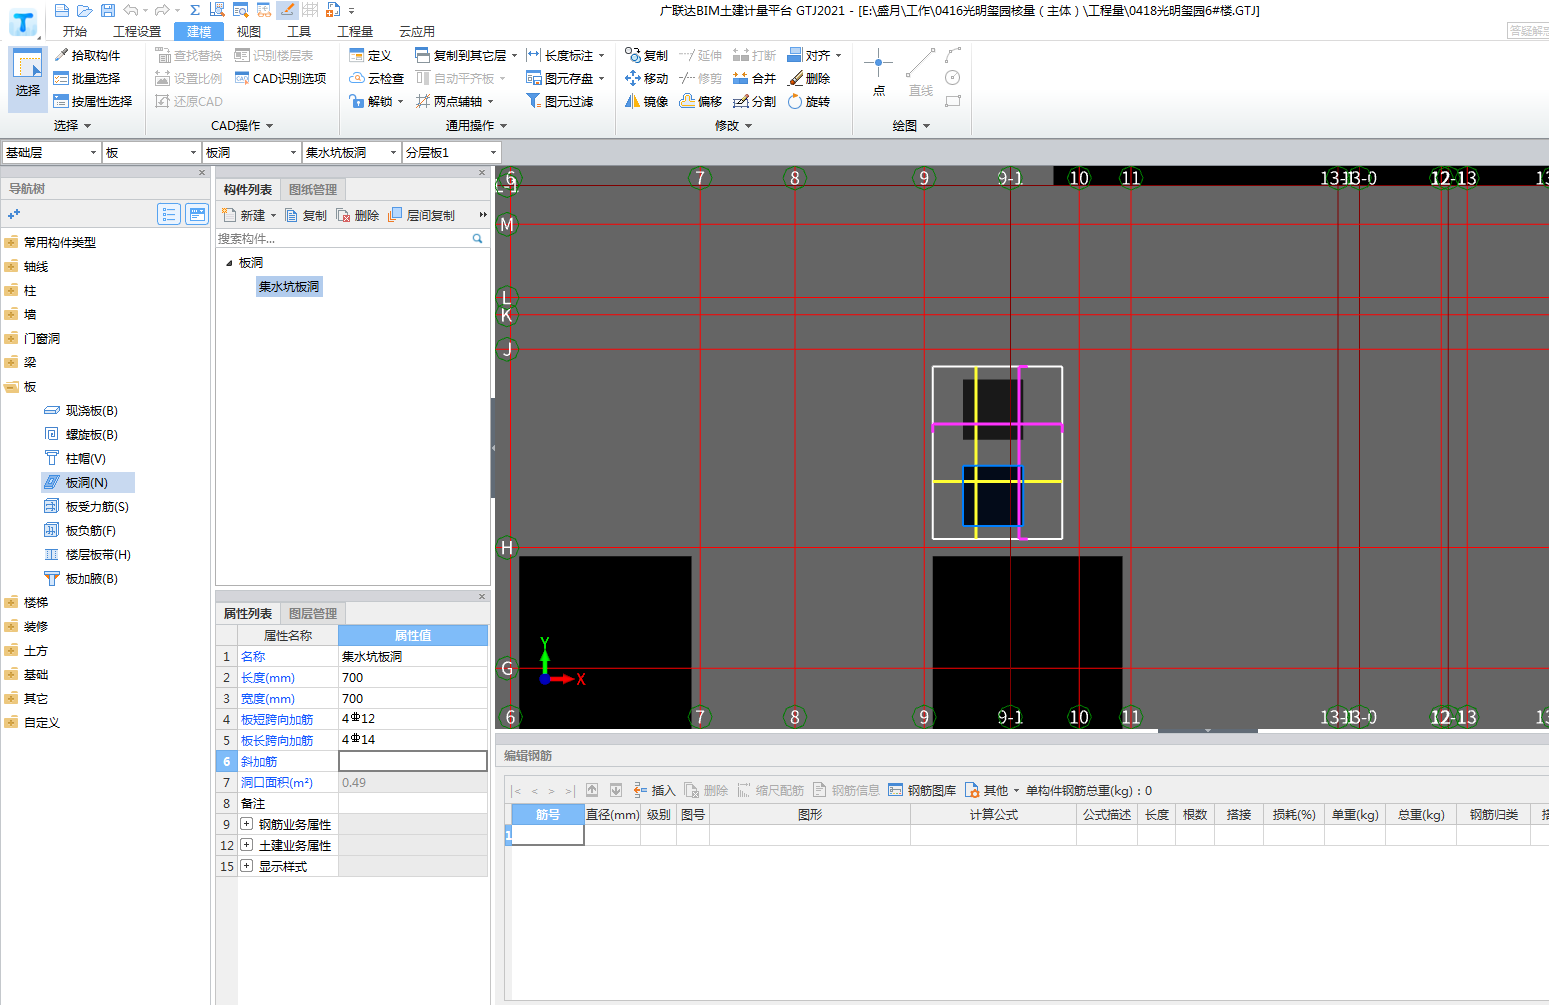Viewport: 1549px width, 1005px height.
Task: Click 层间复制 in component list toolbar
Action: 422,215
